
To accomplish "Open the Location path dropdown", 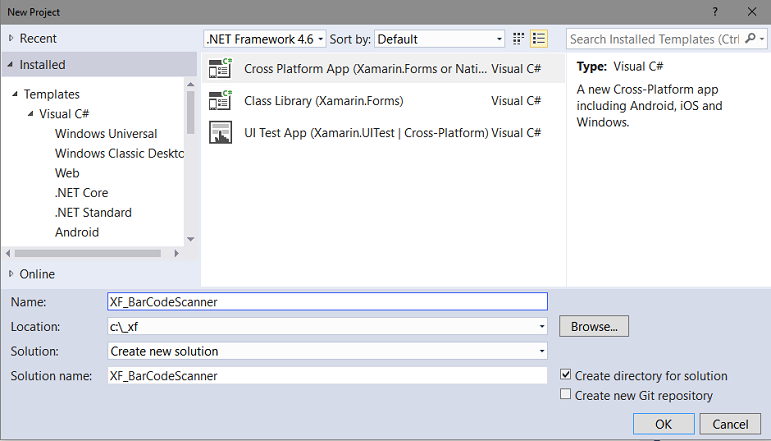I will tap(542, 326).
